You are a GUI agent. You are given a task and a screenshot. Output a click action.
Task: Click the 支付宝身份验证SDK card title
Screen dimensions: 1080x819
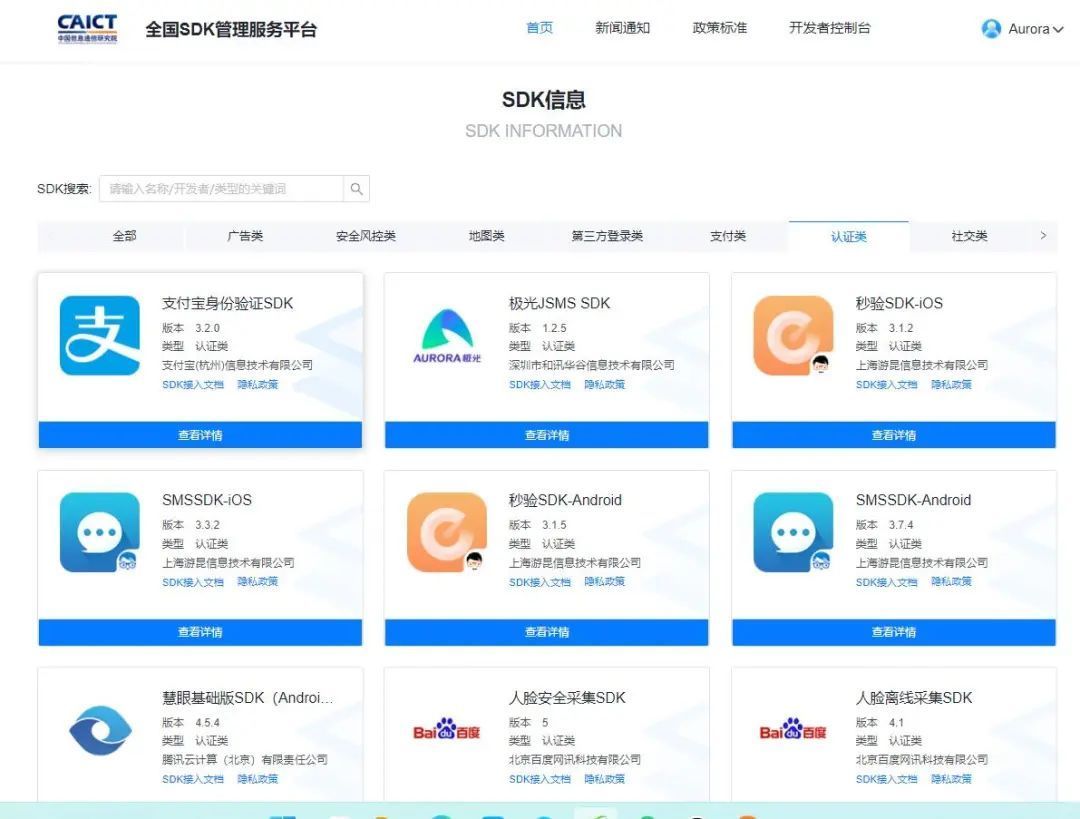227,303
